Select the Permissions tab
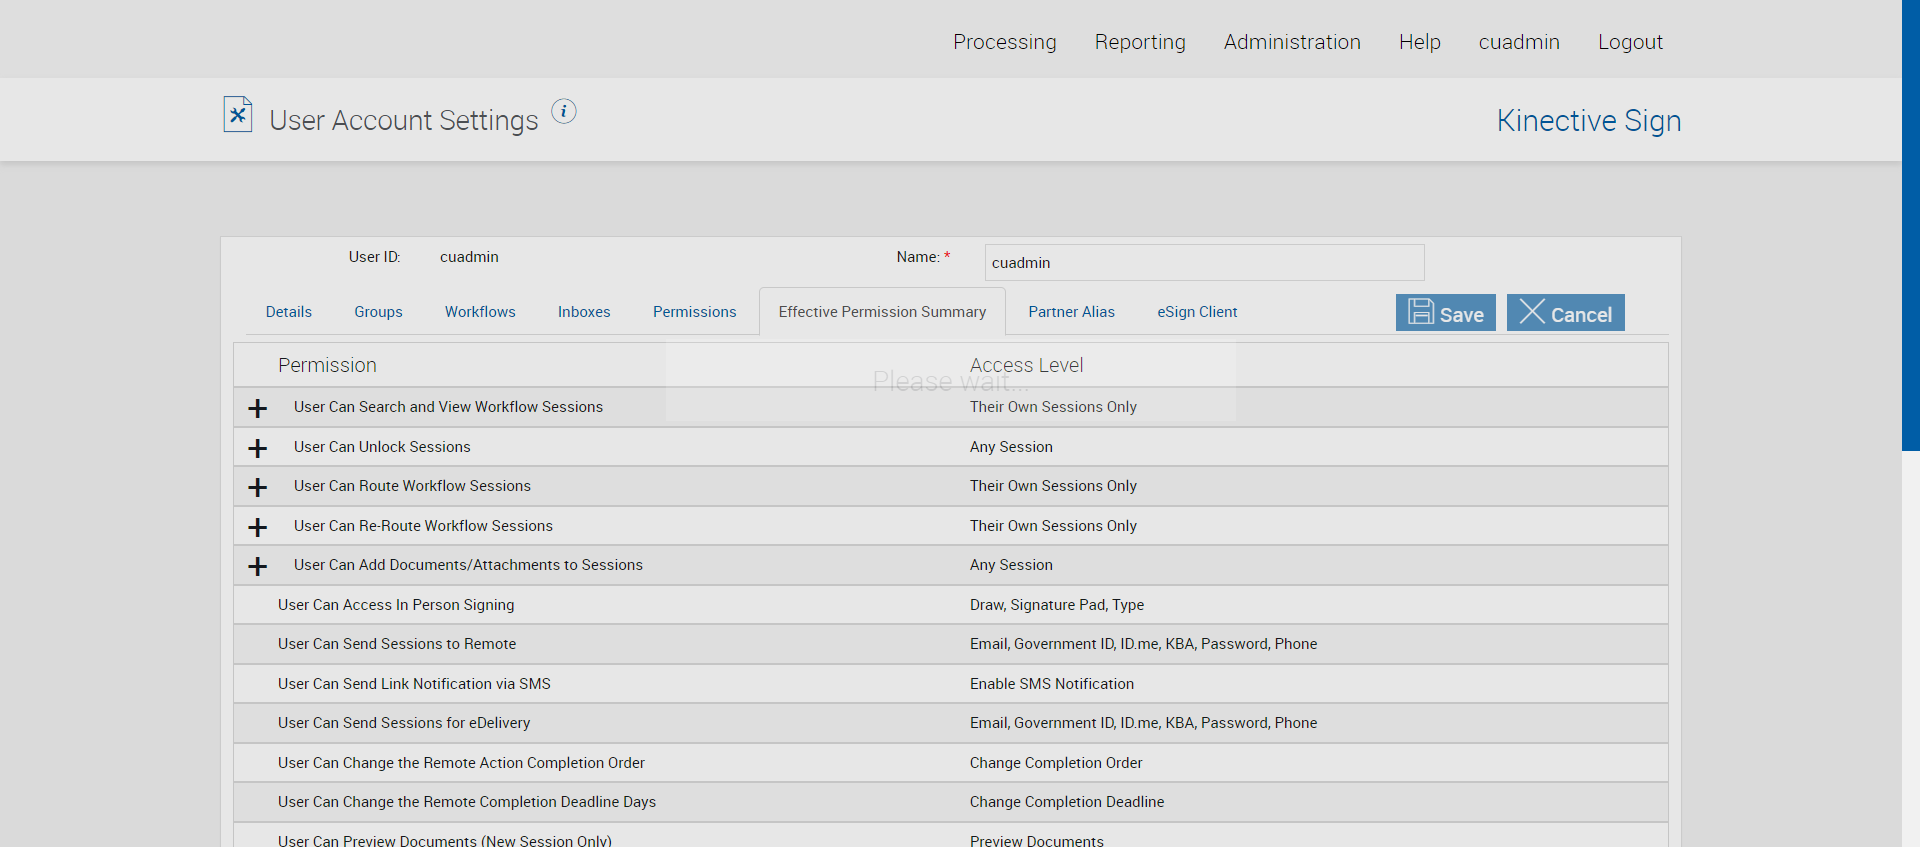Image resolution: width=1920 pixels, height=847 pixels. 694,312
